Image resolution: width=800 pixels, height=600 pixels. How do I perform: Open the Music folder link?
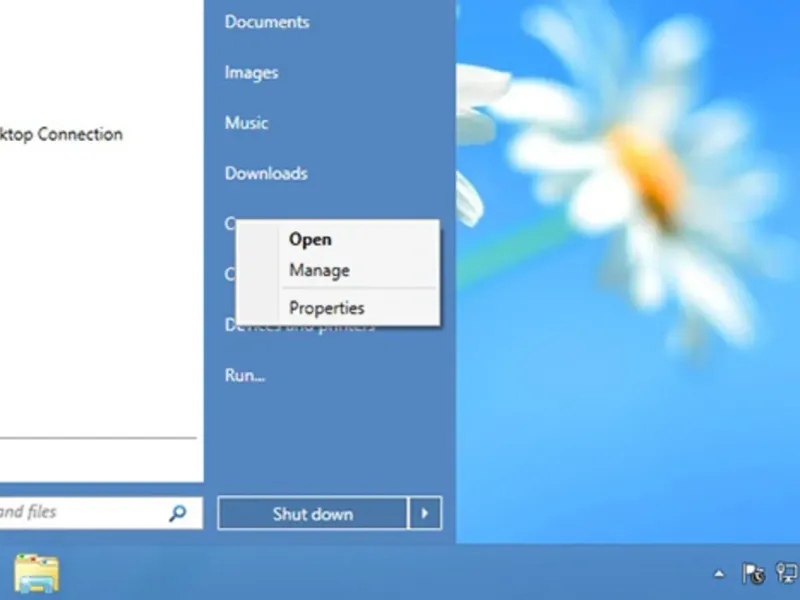(x=246, y=123)
